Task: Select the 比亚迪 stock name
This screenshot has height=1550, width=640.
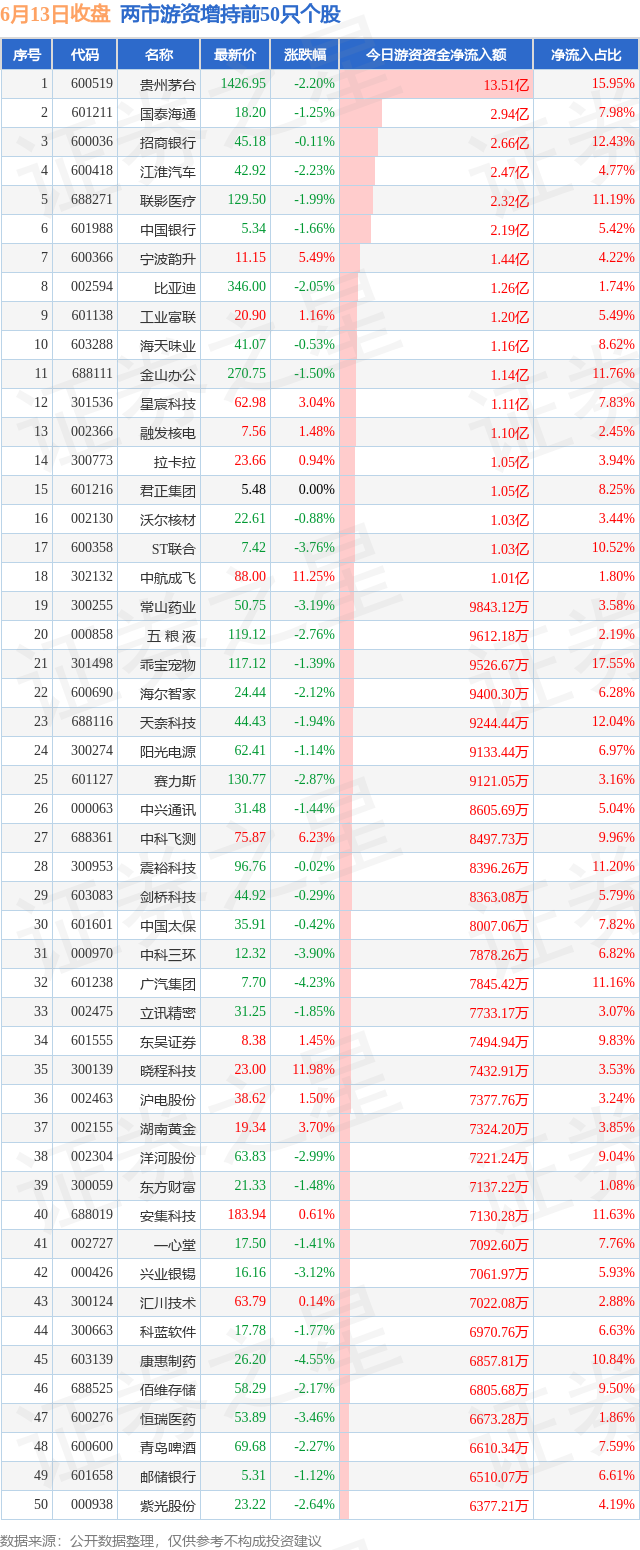Action: 175,287
